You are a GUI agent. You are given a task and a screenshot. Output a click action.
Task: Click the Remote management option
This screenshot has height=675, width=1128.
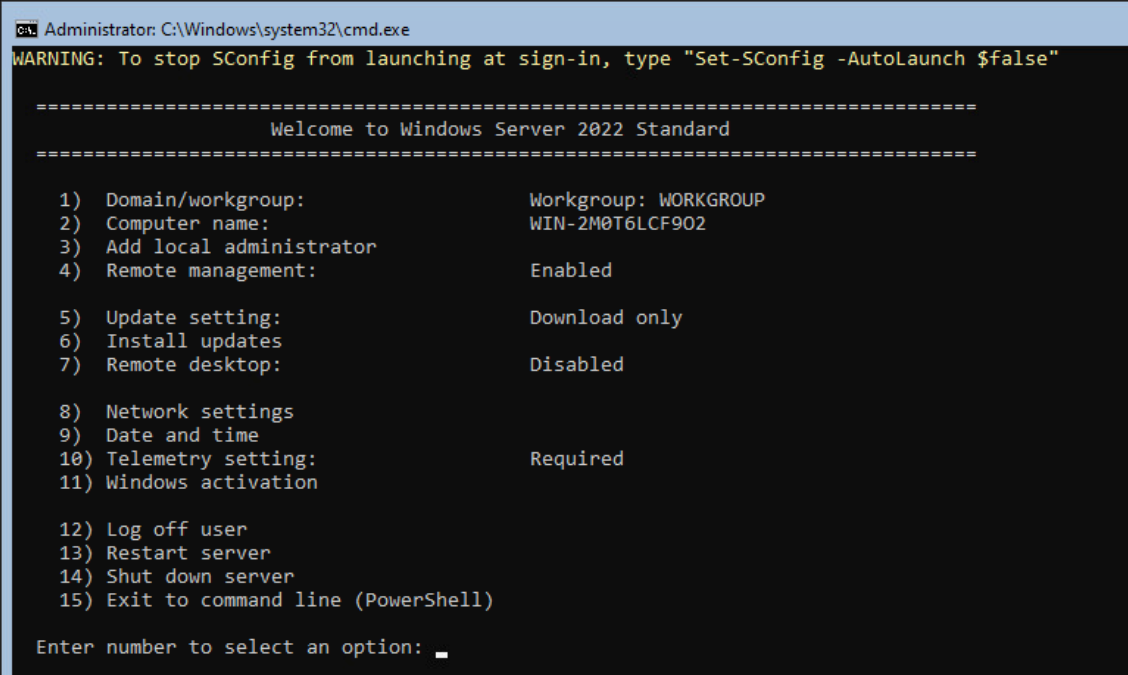coord(210,271)
